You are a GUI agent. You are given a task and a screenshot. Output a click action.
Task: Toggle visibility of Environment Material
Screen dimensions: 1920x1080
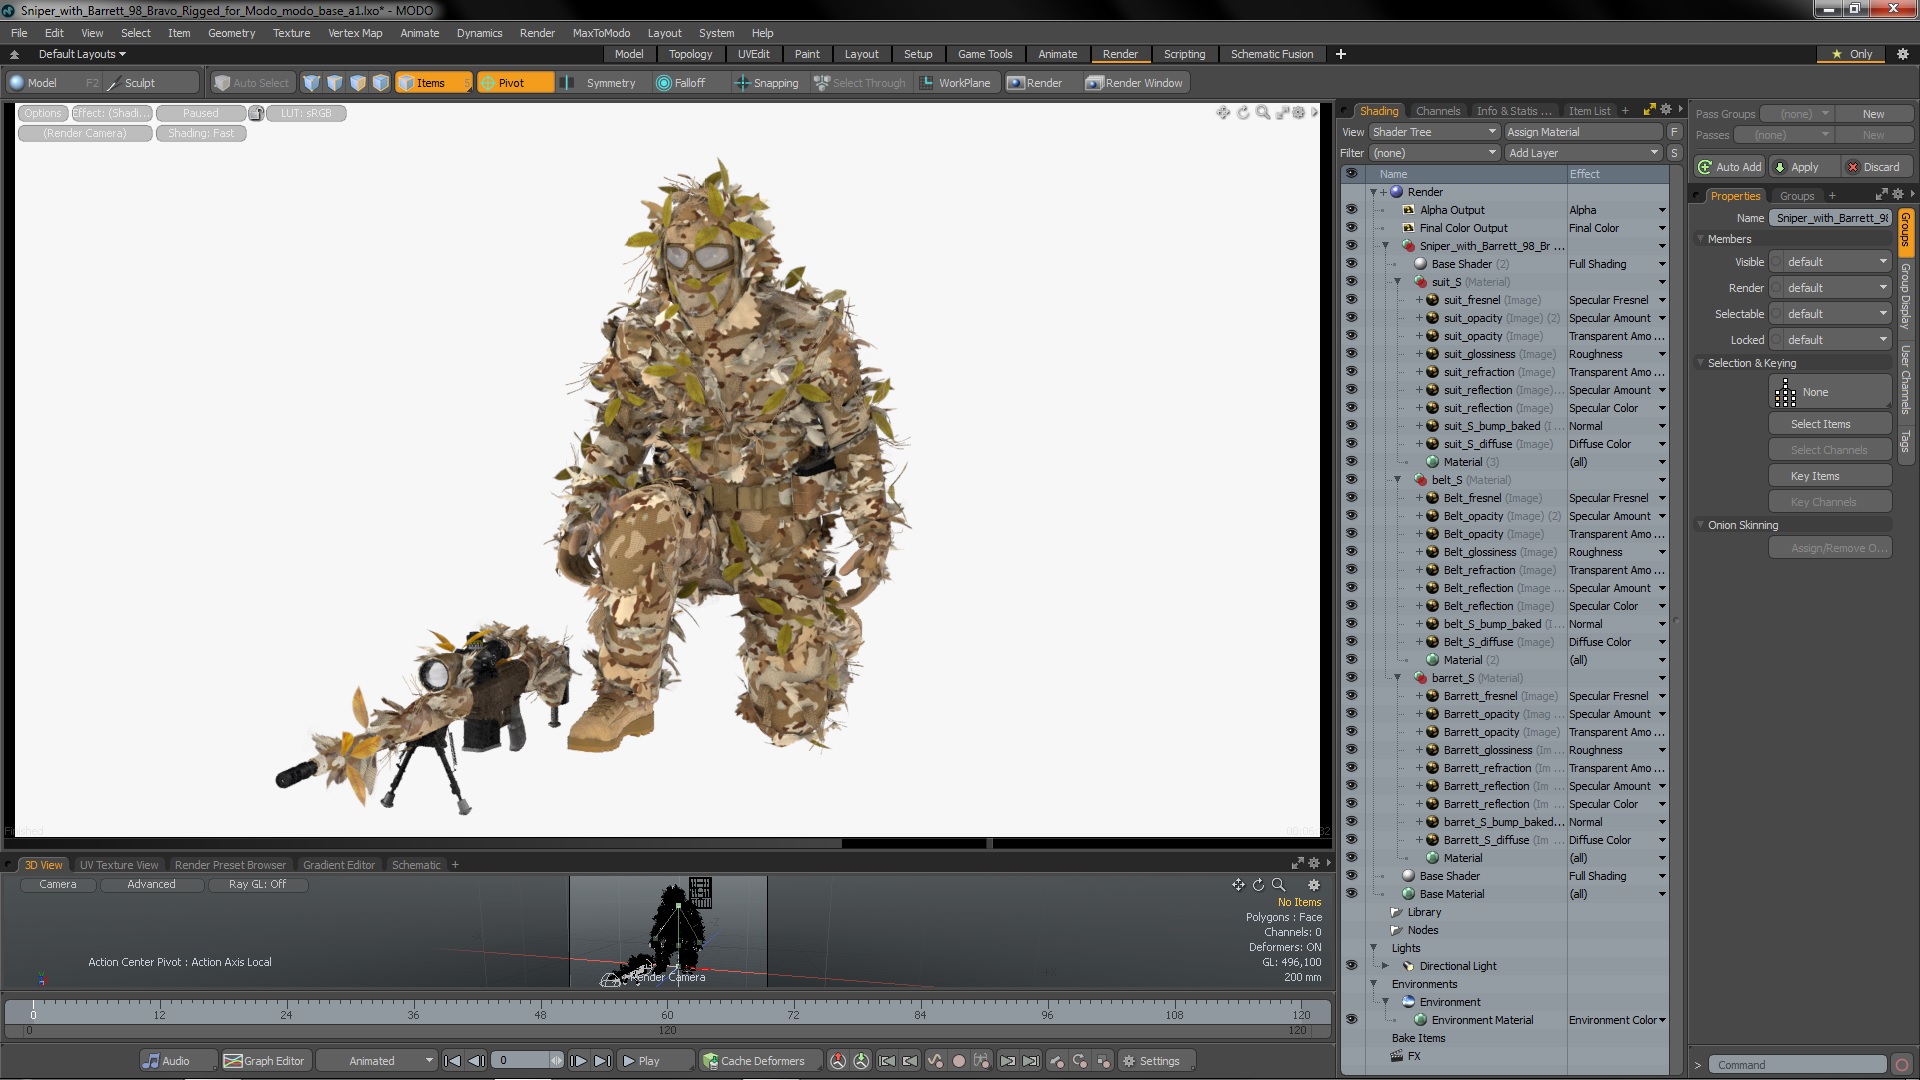1351,1020
